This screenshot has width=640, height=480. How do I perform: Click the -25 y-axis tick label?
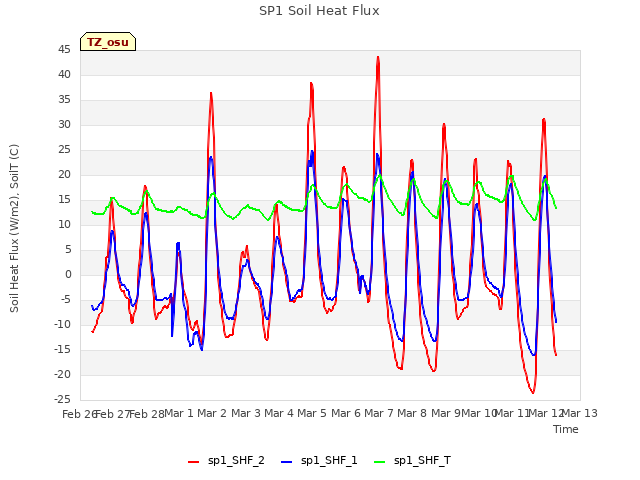coord(62,399)
